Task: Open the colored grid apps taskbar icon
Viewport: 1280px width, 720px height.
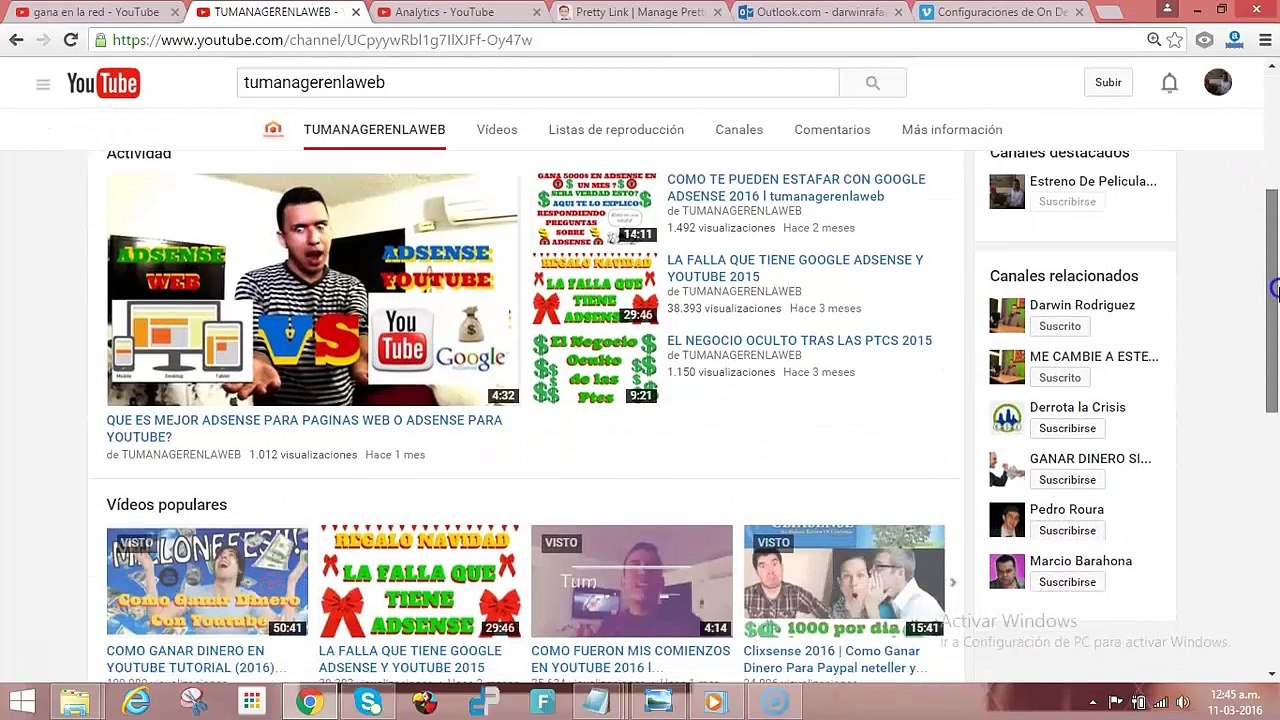Action: (x=251, y=702)
